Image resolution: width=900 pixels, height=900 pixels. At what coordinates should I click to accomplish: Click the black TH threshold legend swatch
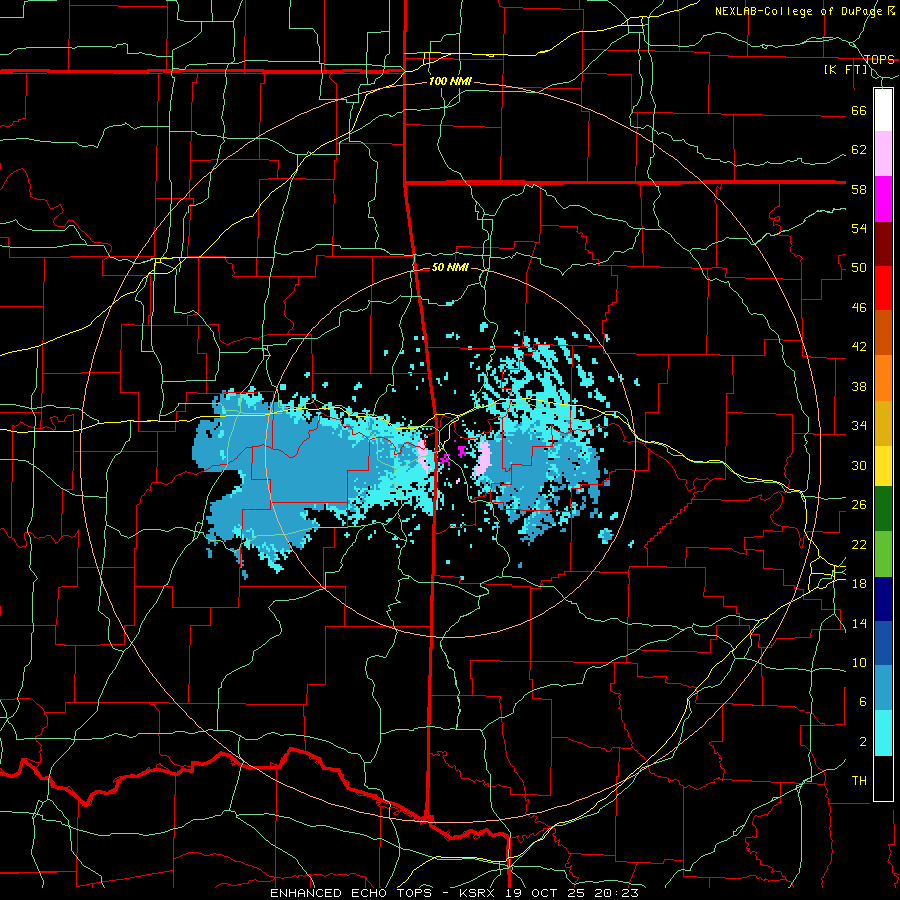point(883,778)
